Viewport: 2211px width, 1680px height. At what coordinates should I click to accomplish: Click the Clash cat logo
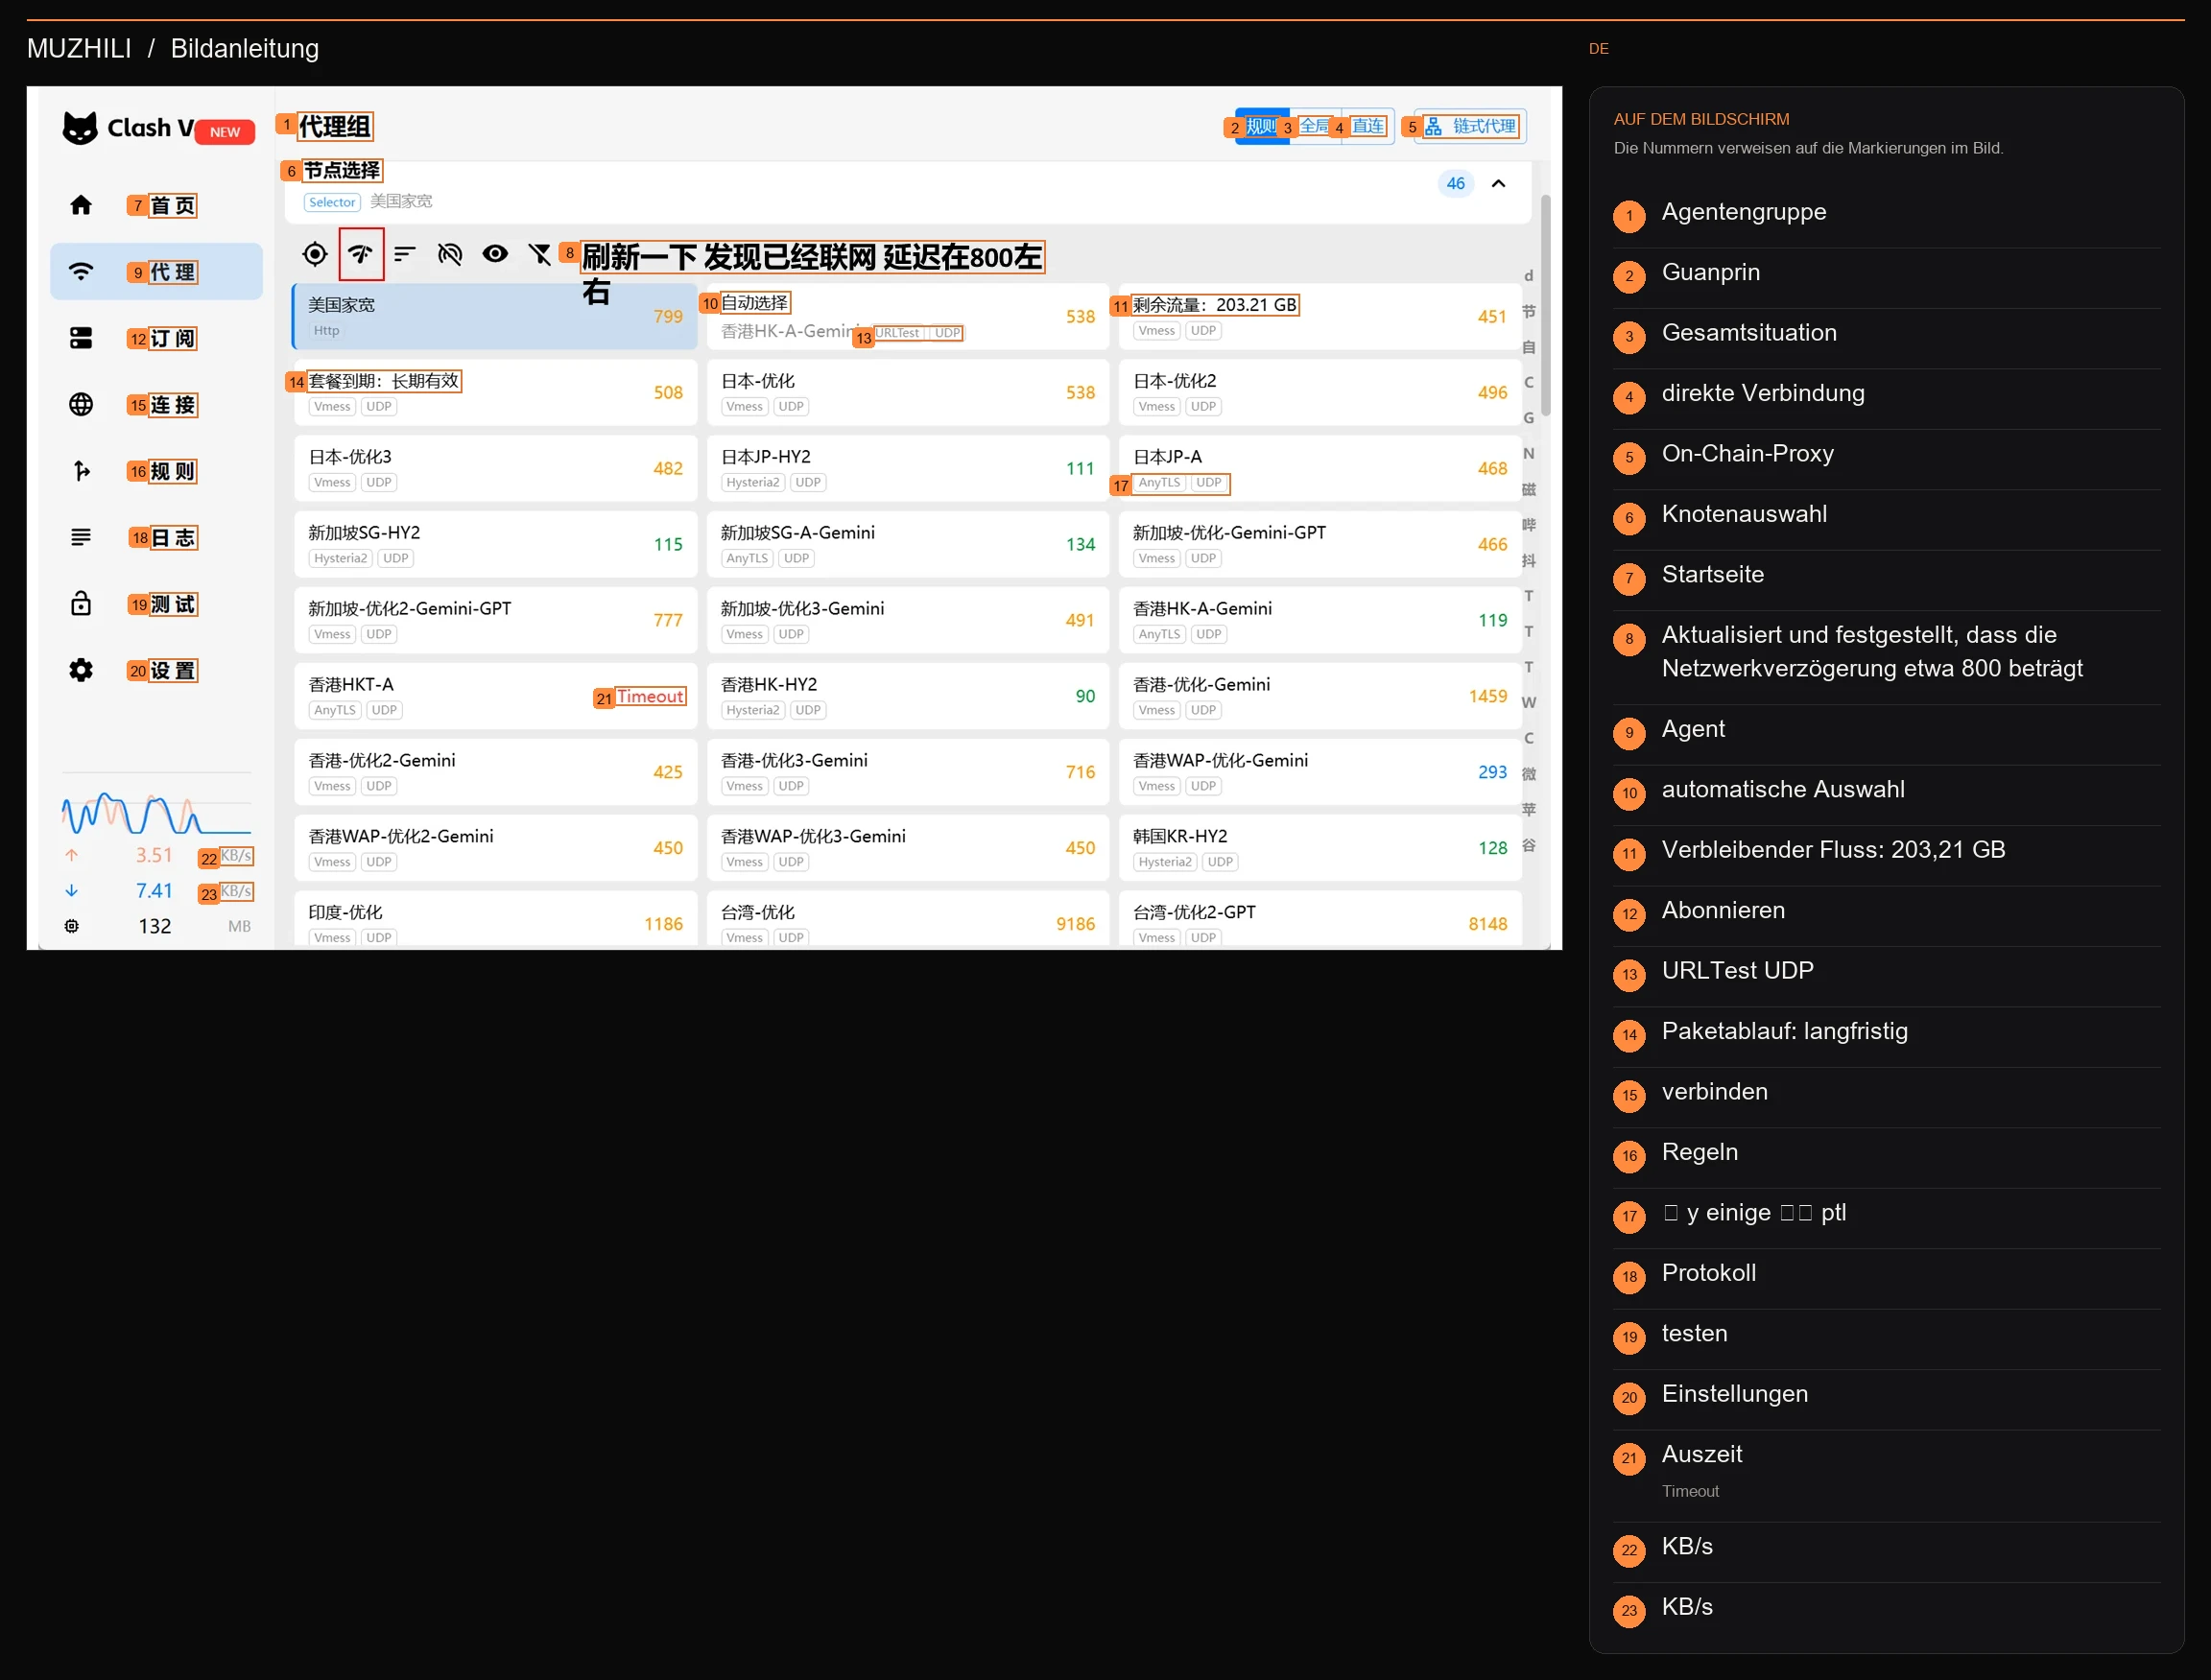[81, 128]
